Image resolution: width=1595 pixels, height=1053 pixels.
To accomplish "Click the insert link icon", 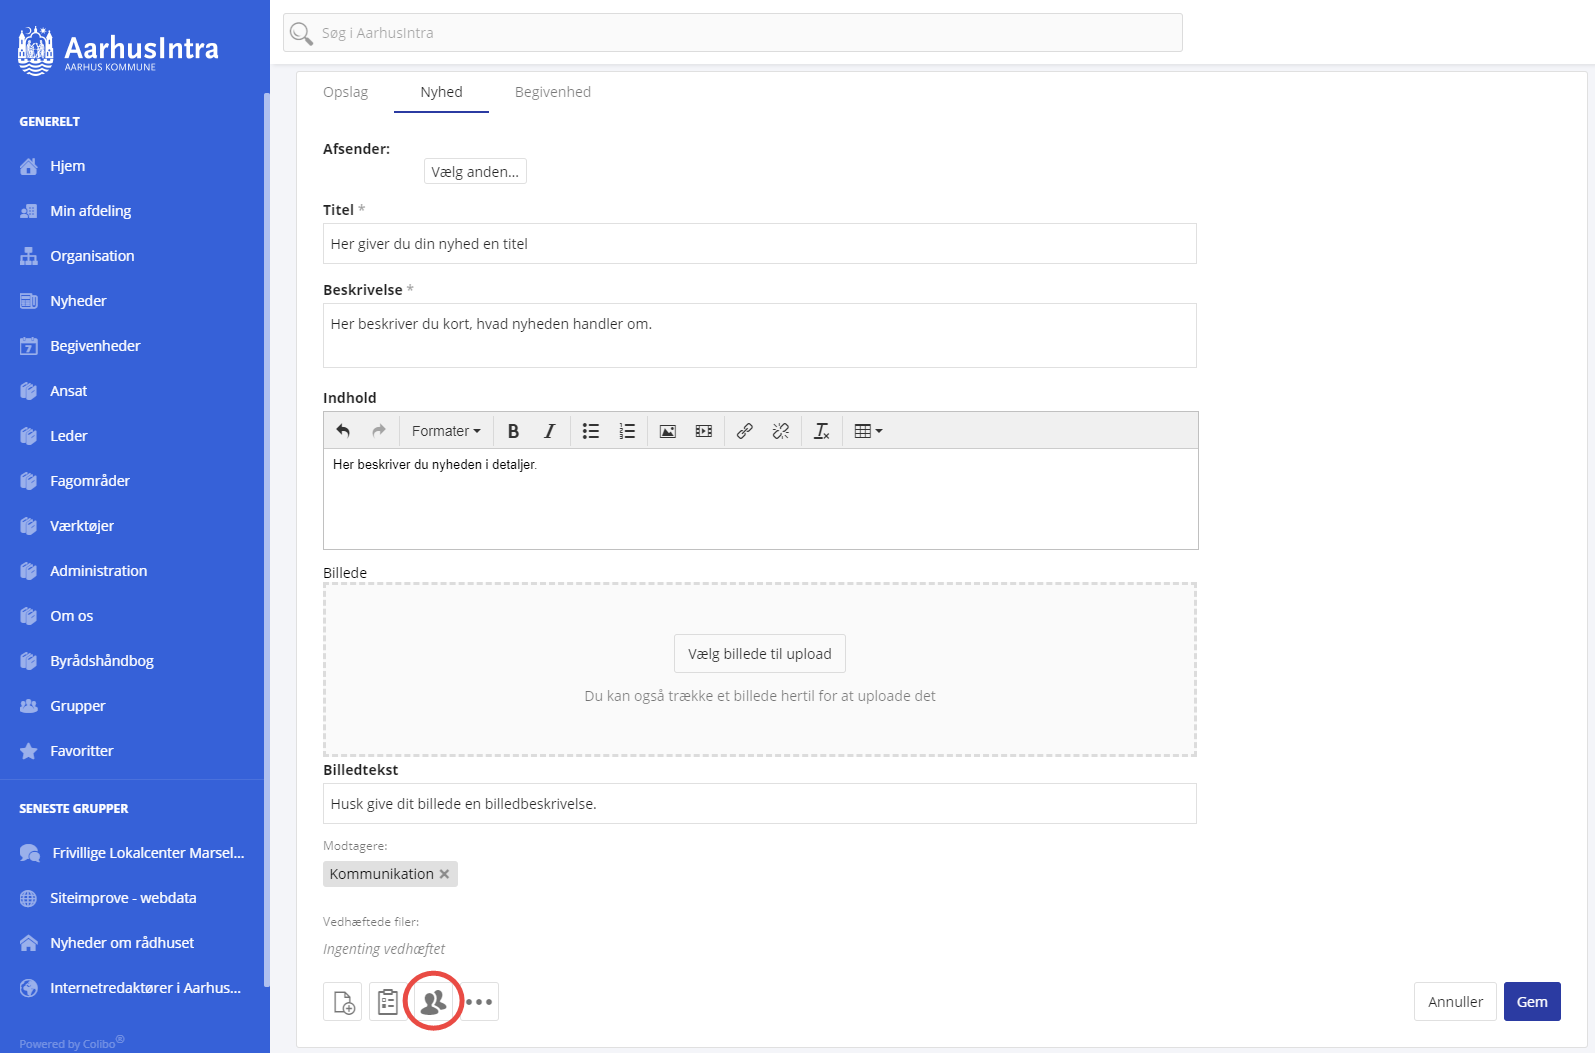I will 744,431.
